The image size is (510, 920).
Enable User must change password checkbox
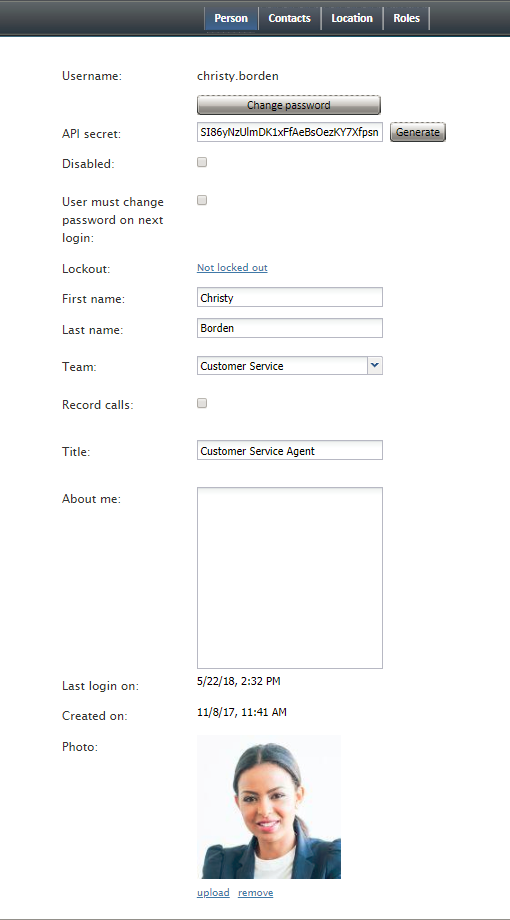(x=202, y=200)
